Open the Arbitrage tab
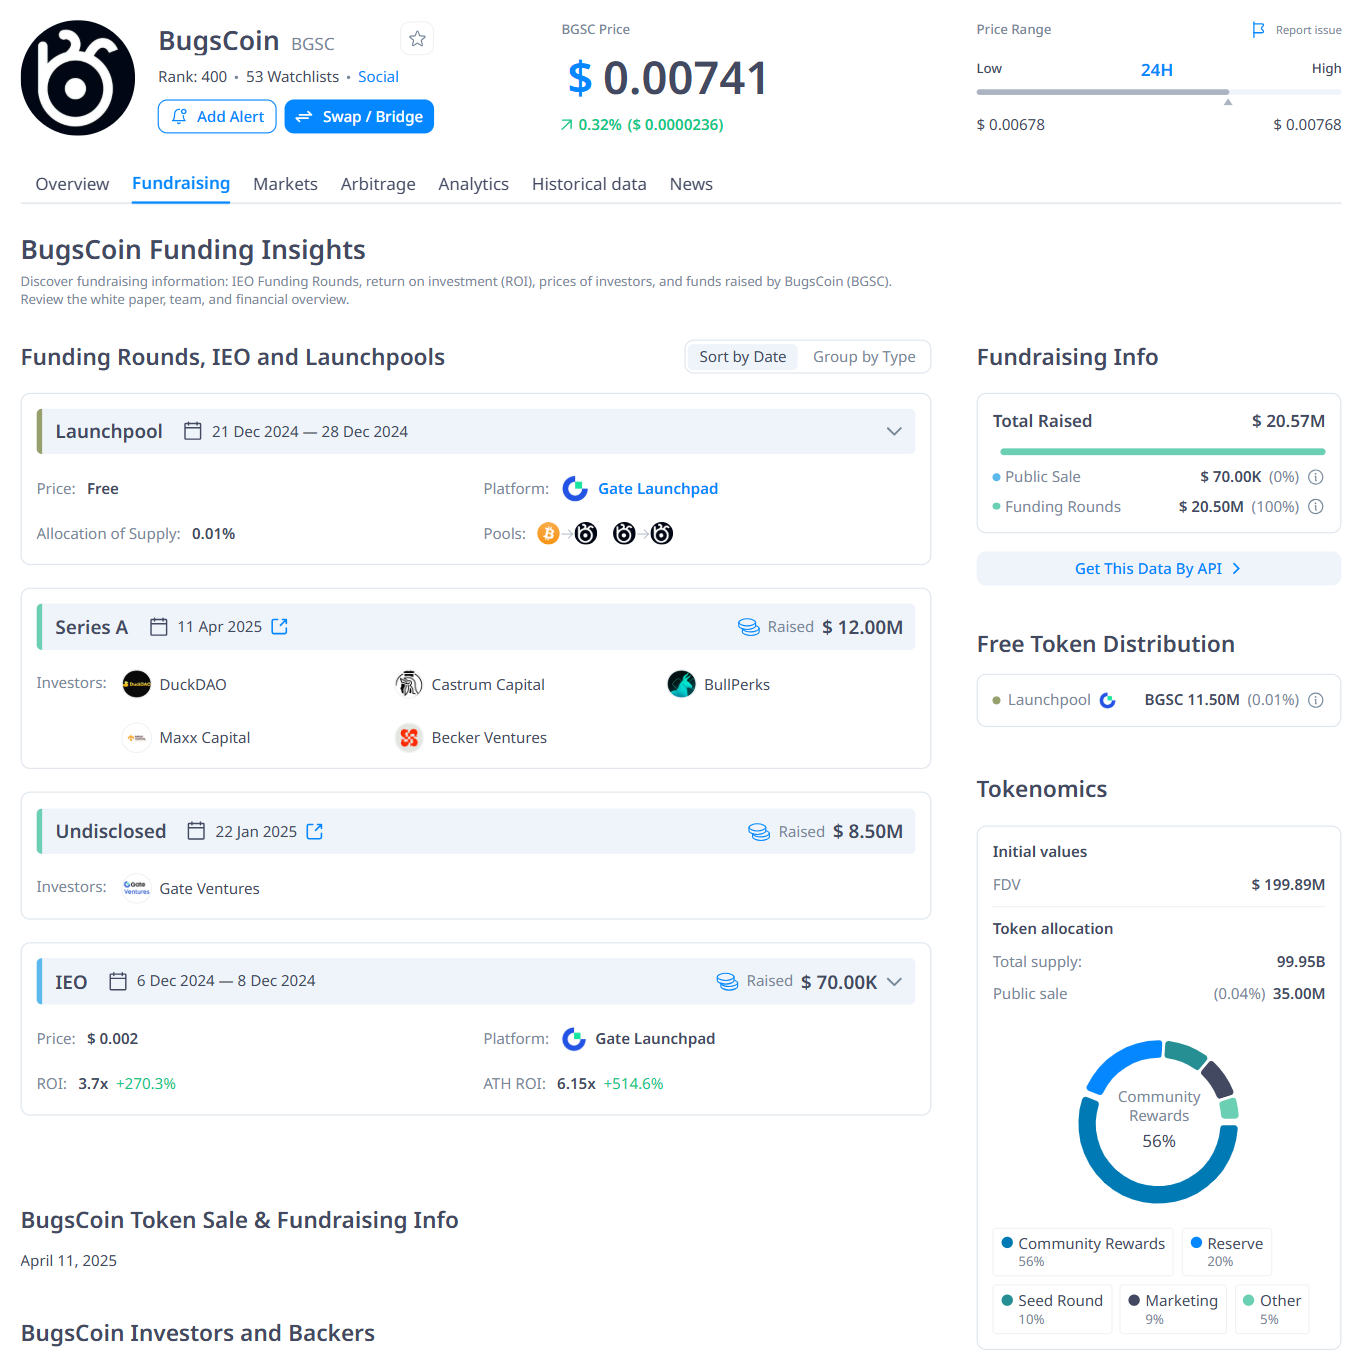This screenshot has width=1345, height=1351. pos(378,184)
